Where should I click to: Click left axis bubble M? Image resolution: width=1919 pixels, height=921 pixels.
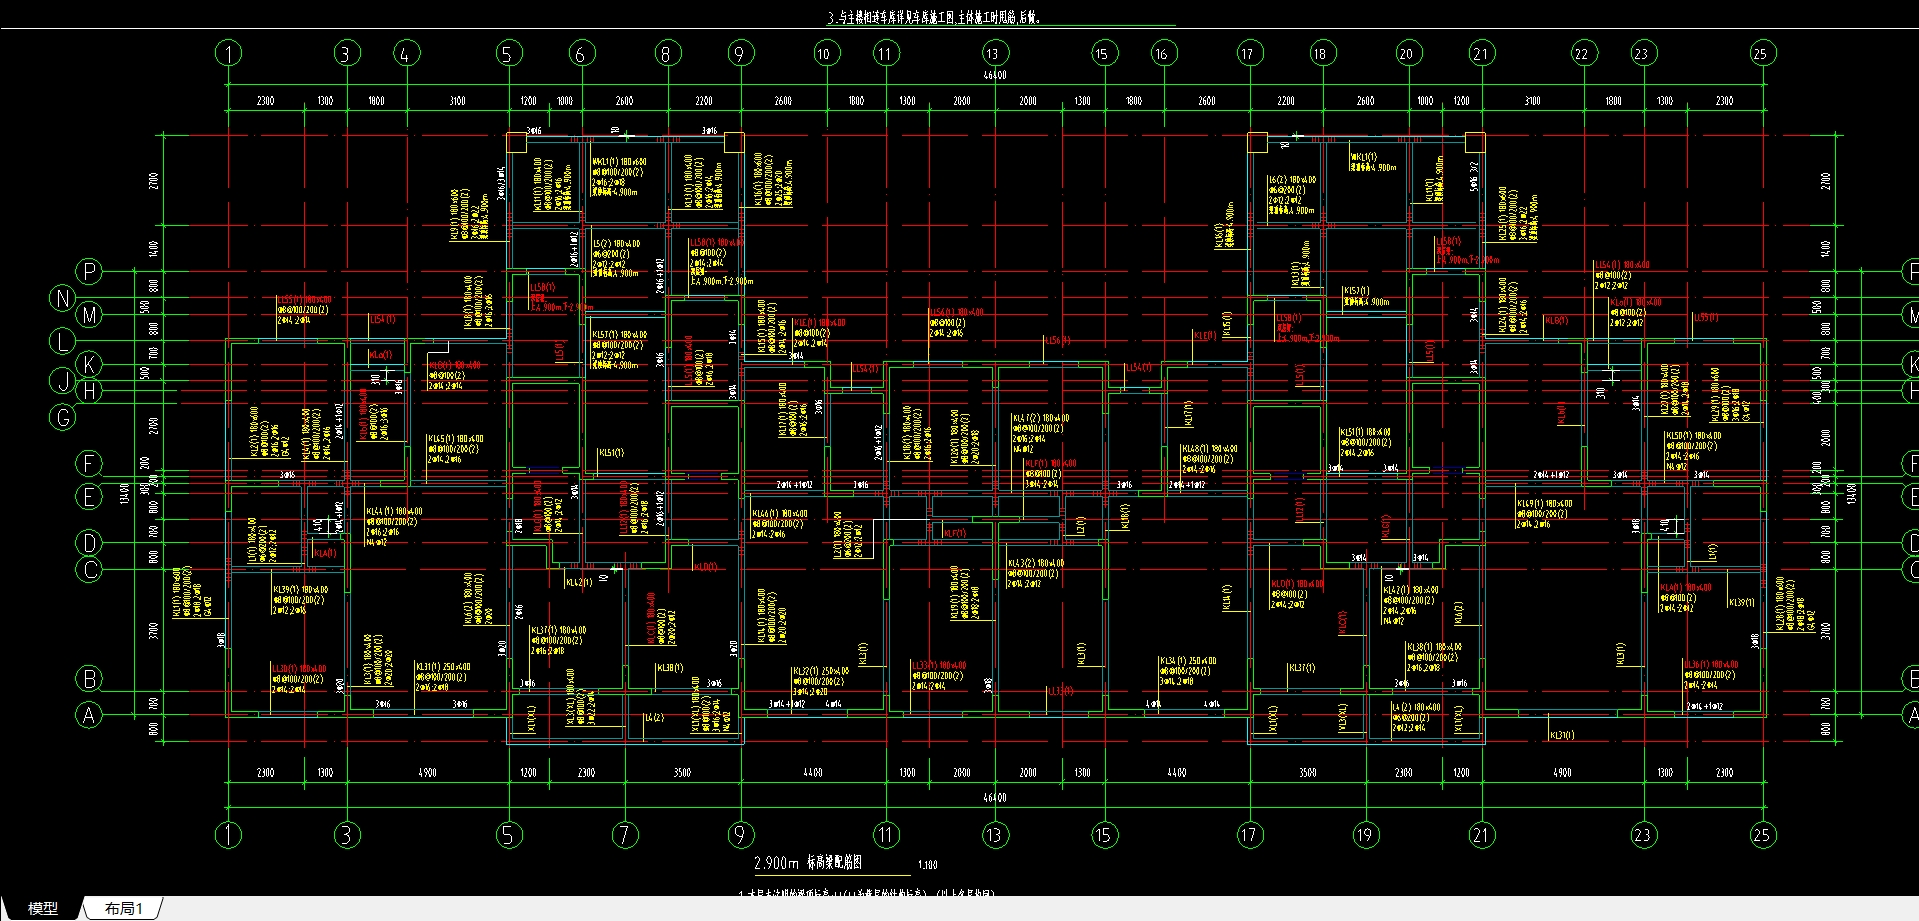(x=90, y=316)
